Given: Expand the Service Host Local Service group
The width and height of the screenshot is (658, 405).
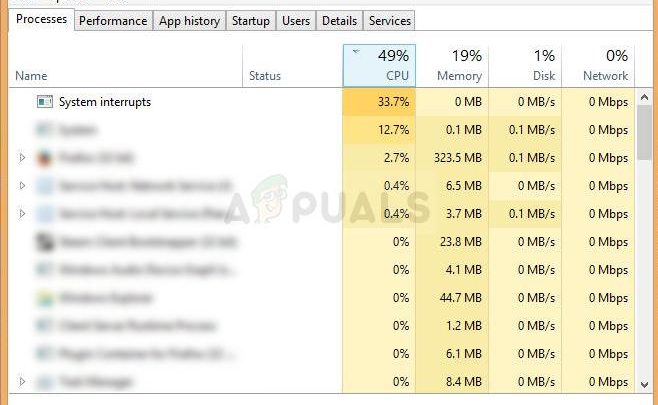Looking at the screenshot, I should point(22,214).
